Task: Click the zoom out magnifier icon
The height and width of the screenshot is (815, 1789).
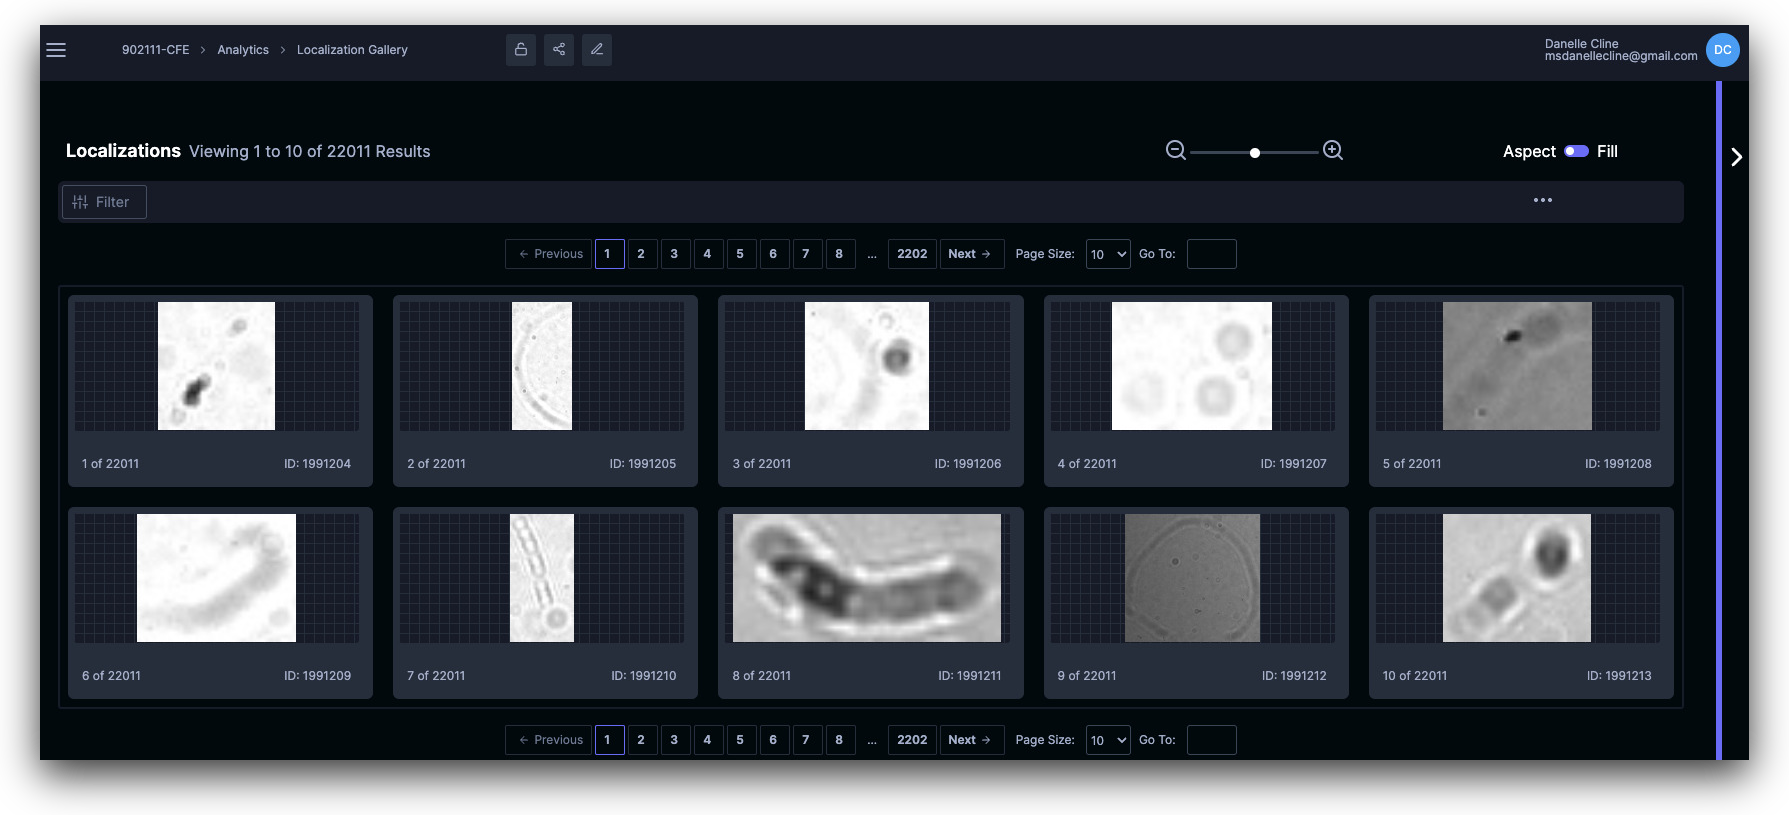Action: pyautogui.click(x=1176, y=151)
